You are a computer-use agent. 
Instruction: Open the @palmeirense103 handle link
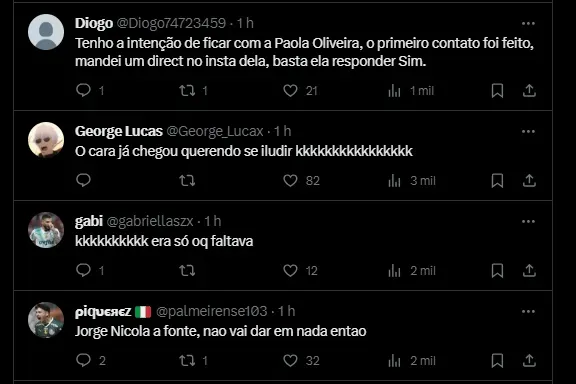tap(212, 311)
